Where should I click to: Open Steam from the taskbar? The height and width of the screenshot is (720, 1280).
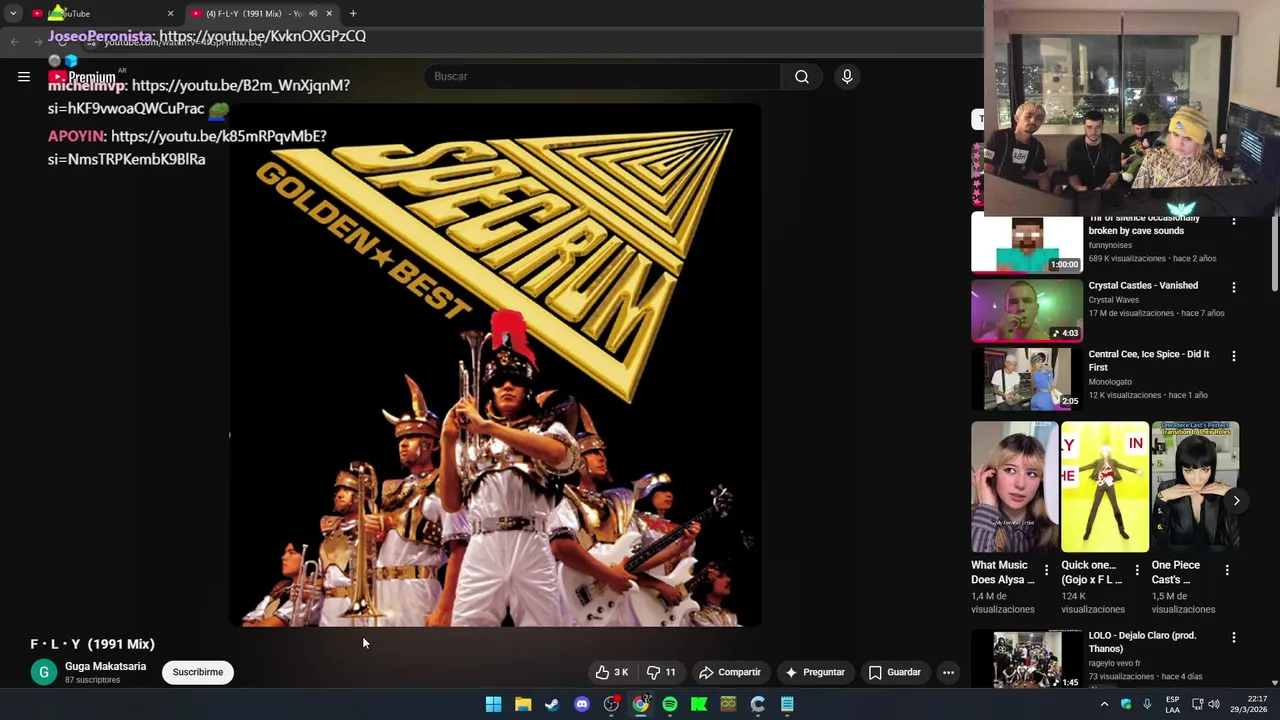552,704
